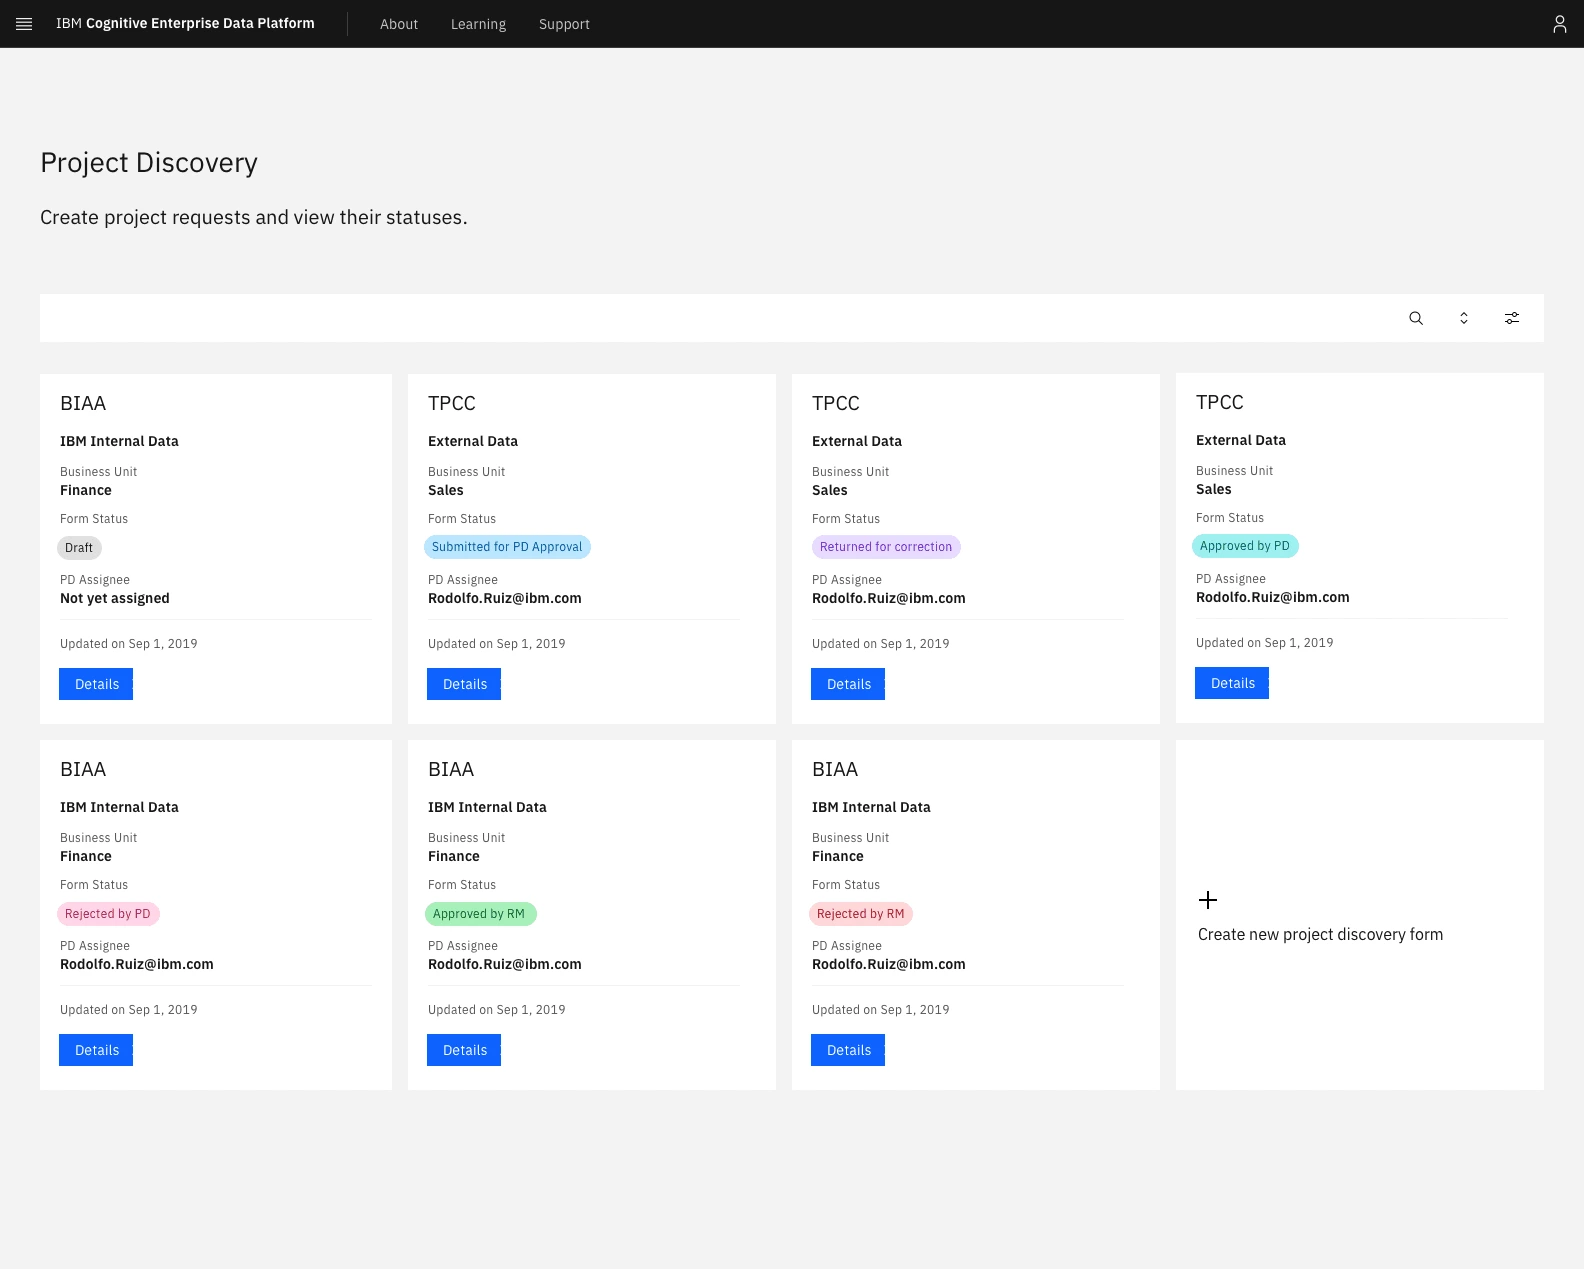This screenshot has height=1269, width=1584.
Task: Open Details for the Rejected by PD card
Action: [96, 1050]
